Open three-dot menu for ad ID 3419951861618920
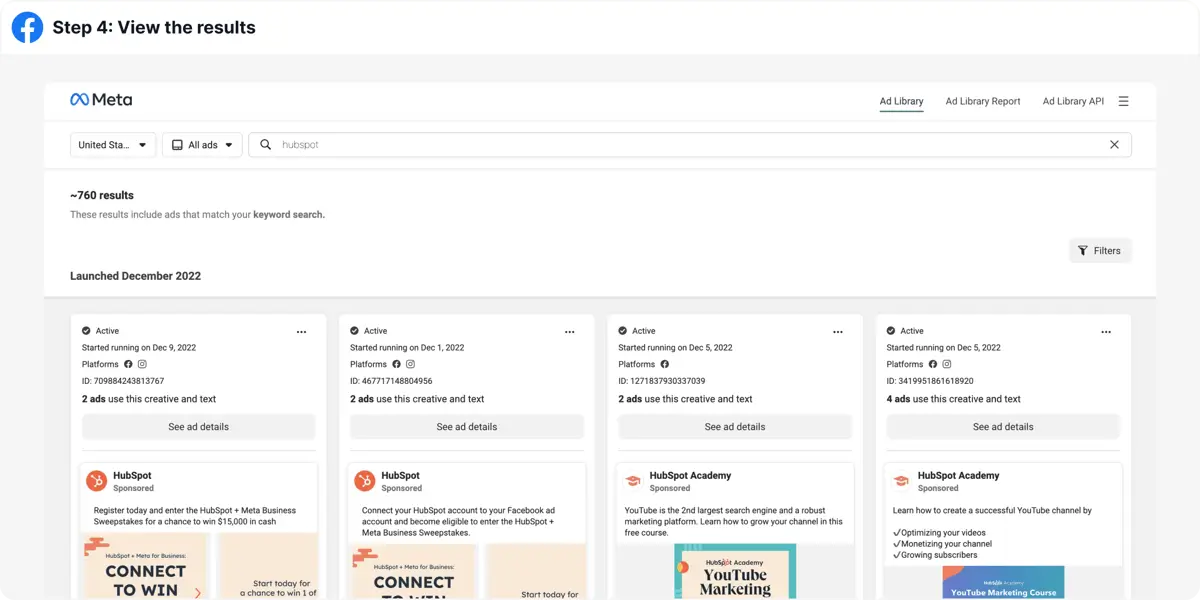This screenshot has width=1200, height=600. click(x=1105, y=332)
